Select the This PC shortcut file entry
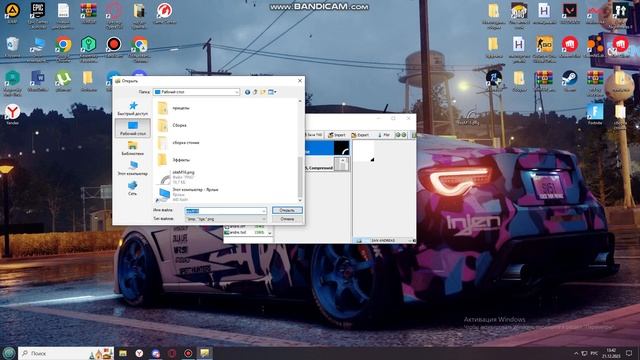This screenshot has width=640, height=360. click(x=188, y=195)
